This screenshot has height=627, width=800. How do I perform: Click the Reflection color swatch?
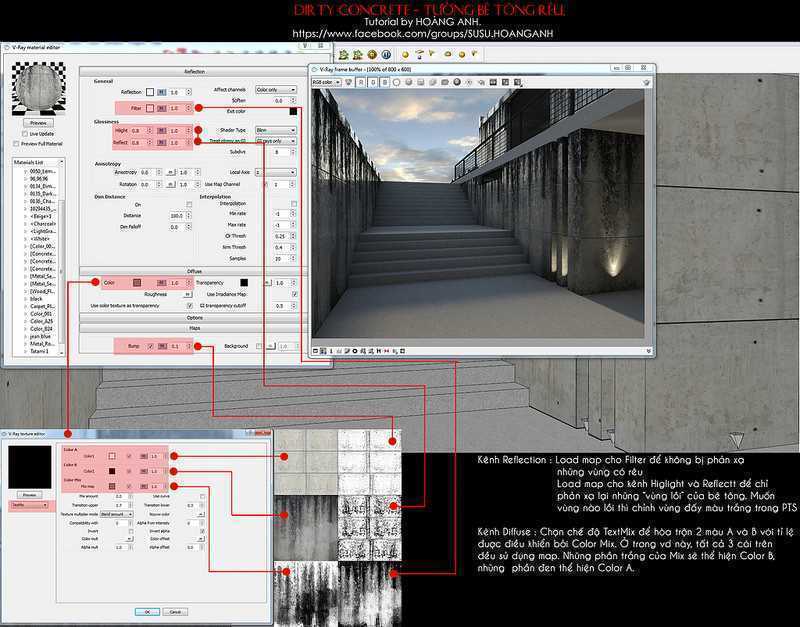[x=150, y=92]
